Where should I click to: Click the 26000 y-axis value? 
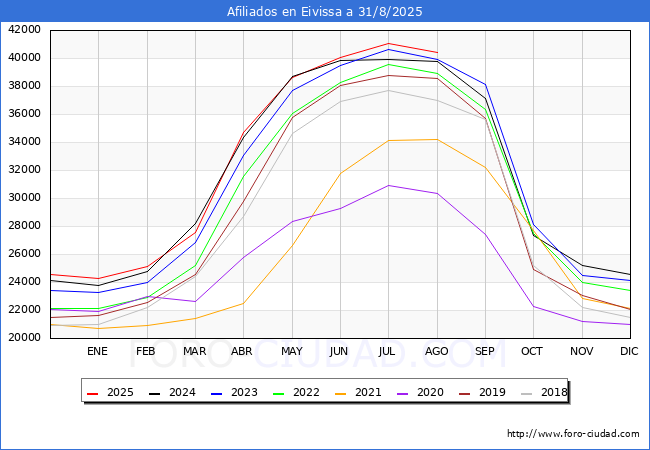click(24, 254)
